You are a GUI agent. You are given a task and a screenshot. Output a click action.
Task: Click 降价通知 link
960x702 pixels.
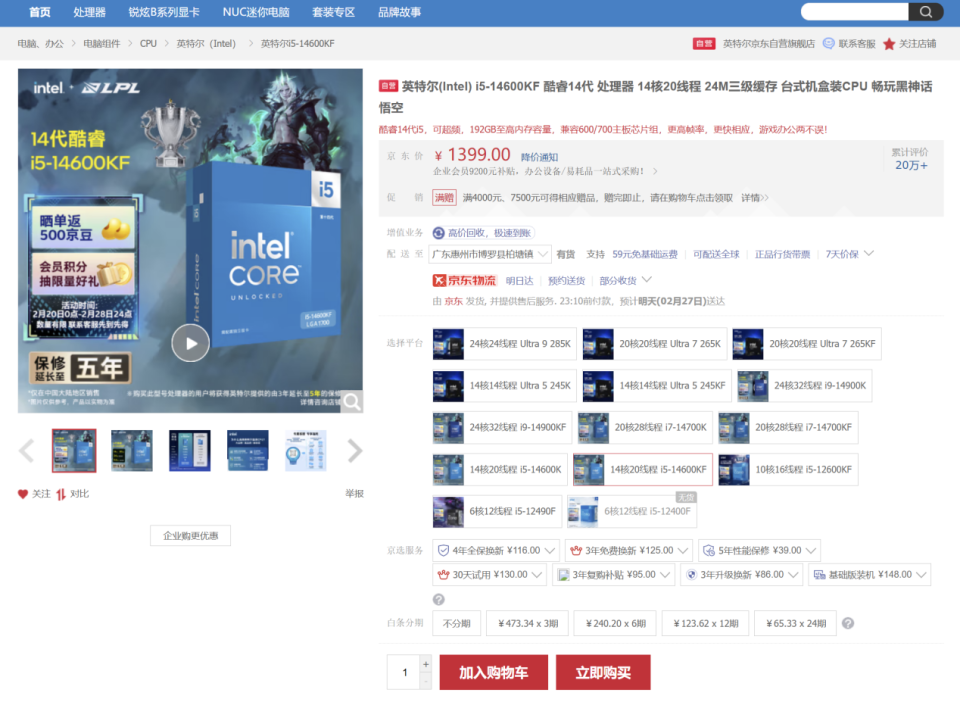click(x=539, y=157)
